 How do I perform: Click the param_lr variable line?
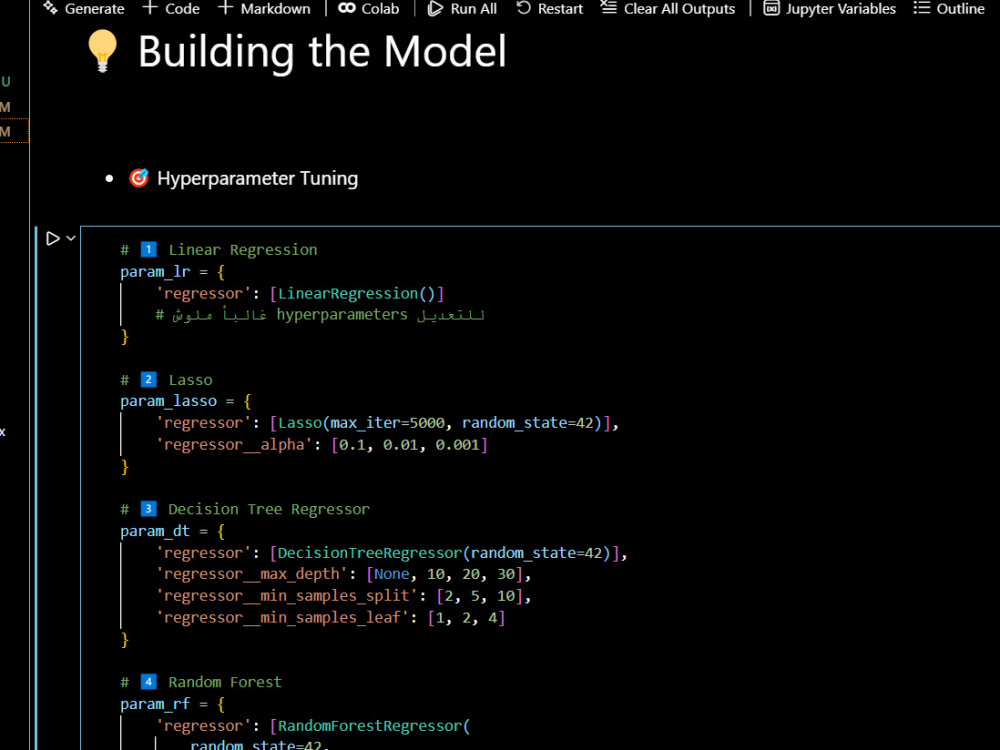pyautogui.click(x=173, y=272)
